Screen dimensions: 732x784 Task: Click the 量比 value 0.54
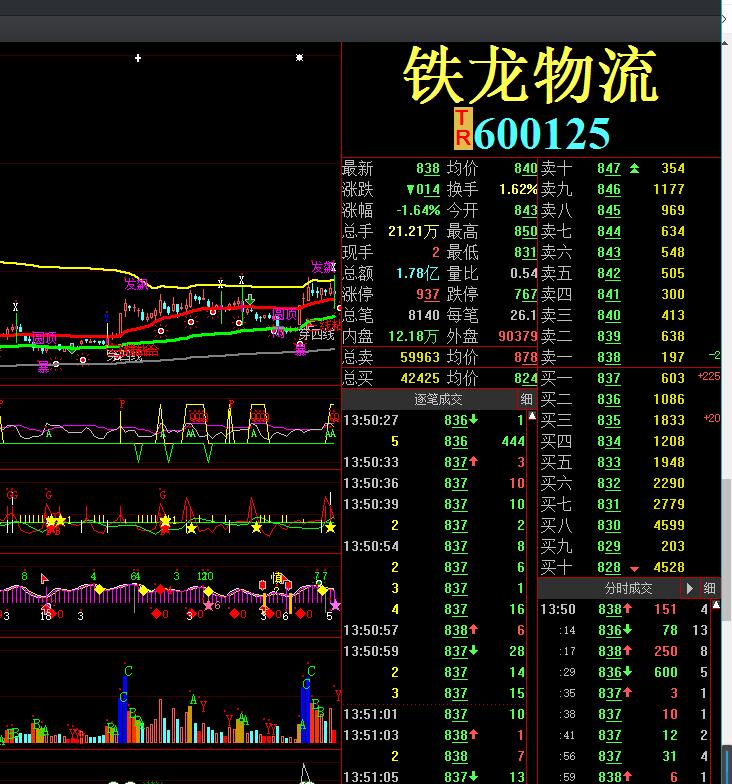[524, 274]
